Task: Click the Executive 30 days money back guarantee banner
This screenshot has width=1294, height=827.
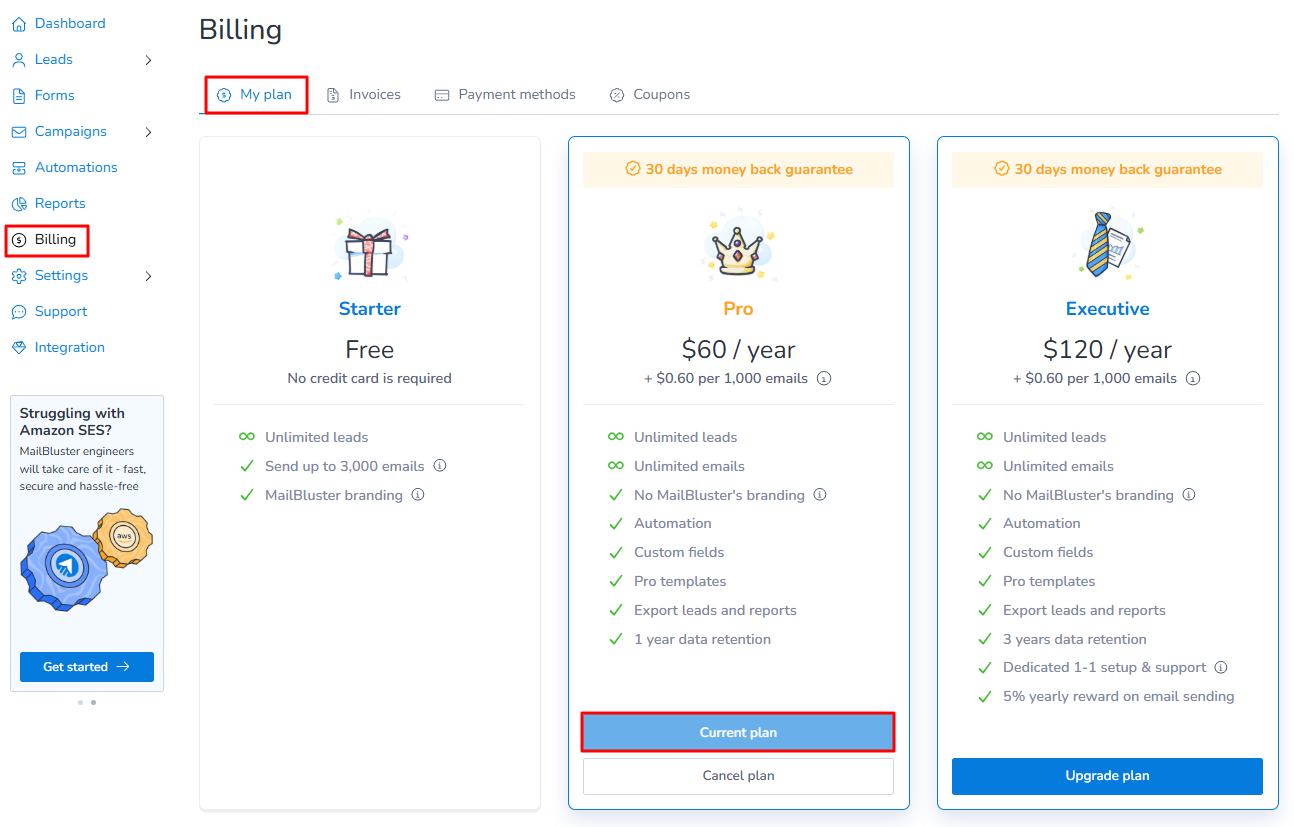Action: (x=1107, y=170)
